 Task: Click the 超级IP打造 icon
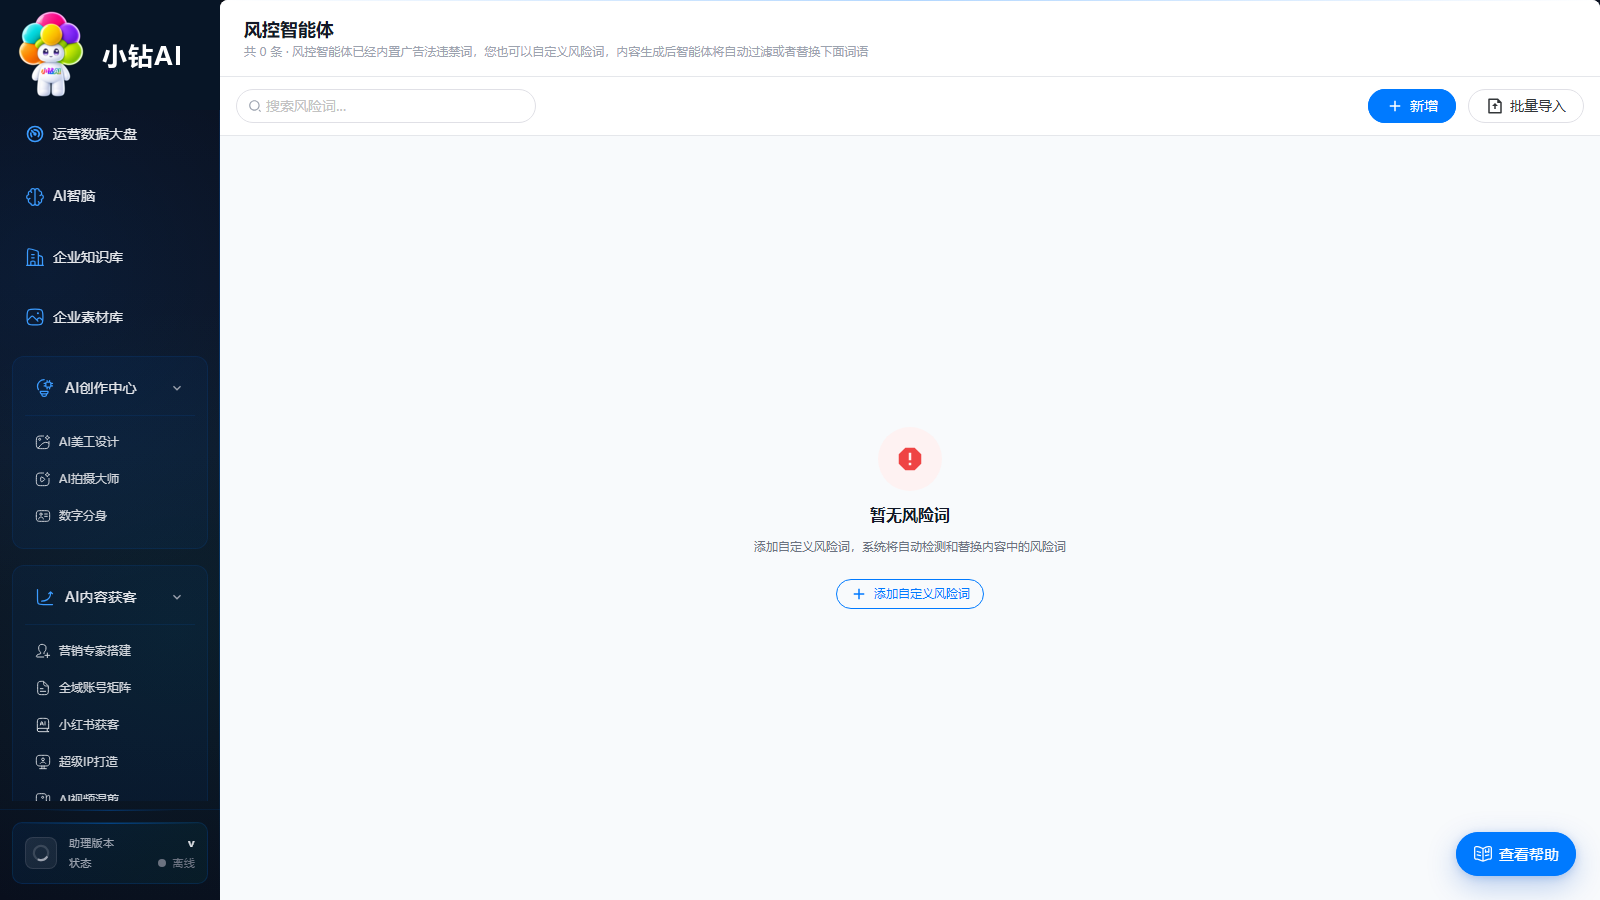click(x=43, y=762)
